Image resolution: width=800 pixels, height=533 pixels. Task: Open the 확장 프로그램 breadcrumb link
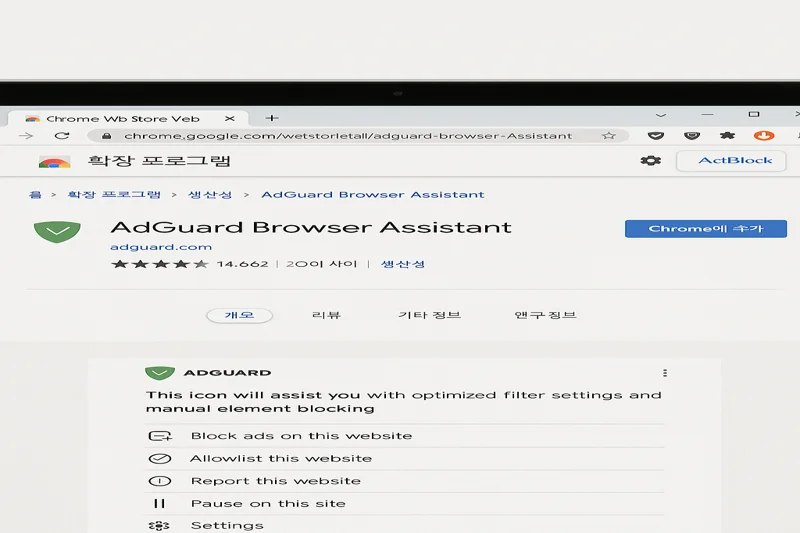tap(114, 195)
